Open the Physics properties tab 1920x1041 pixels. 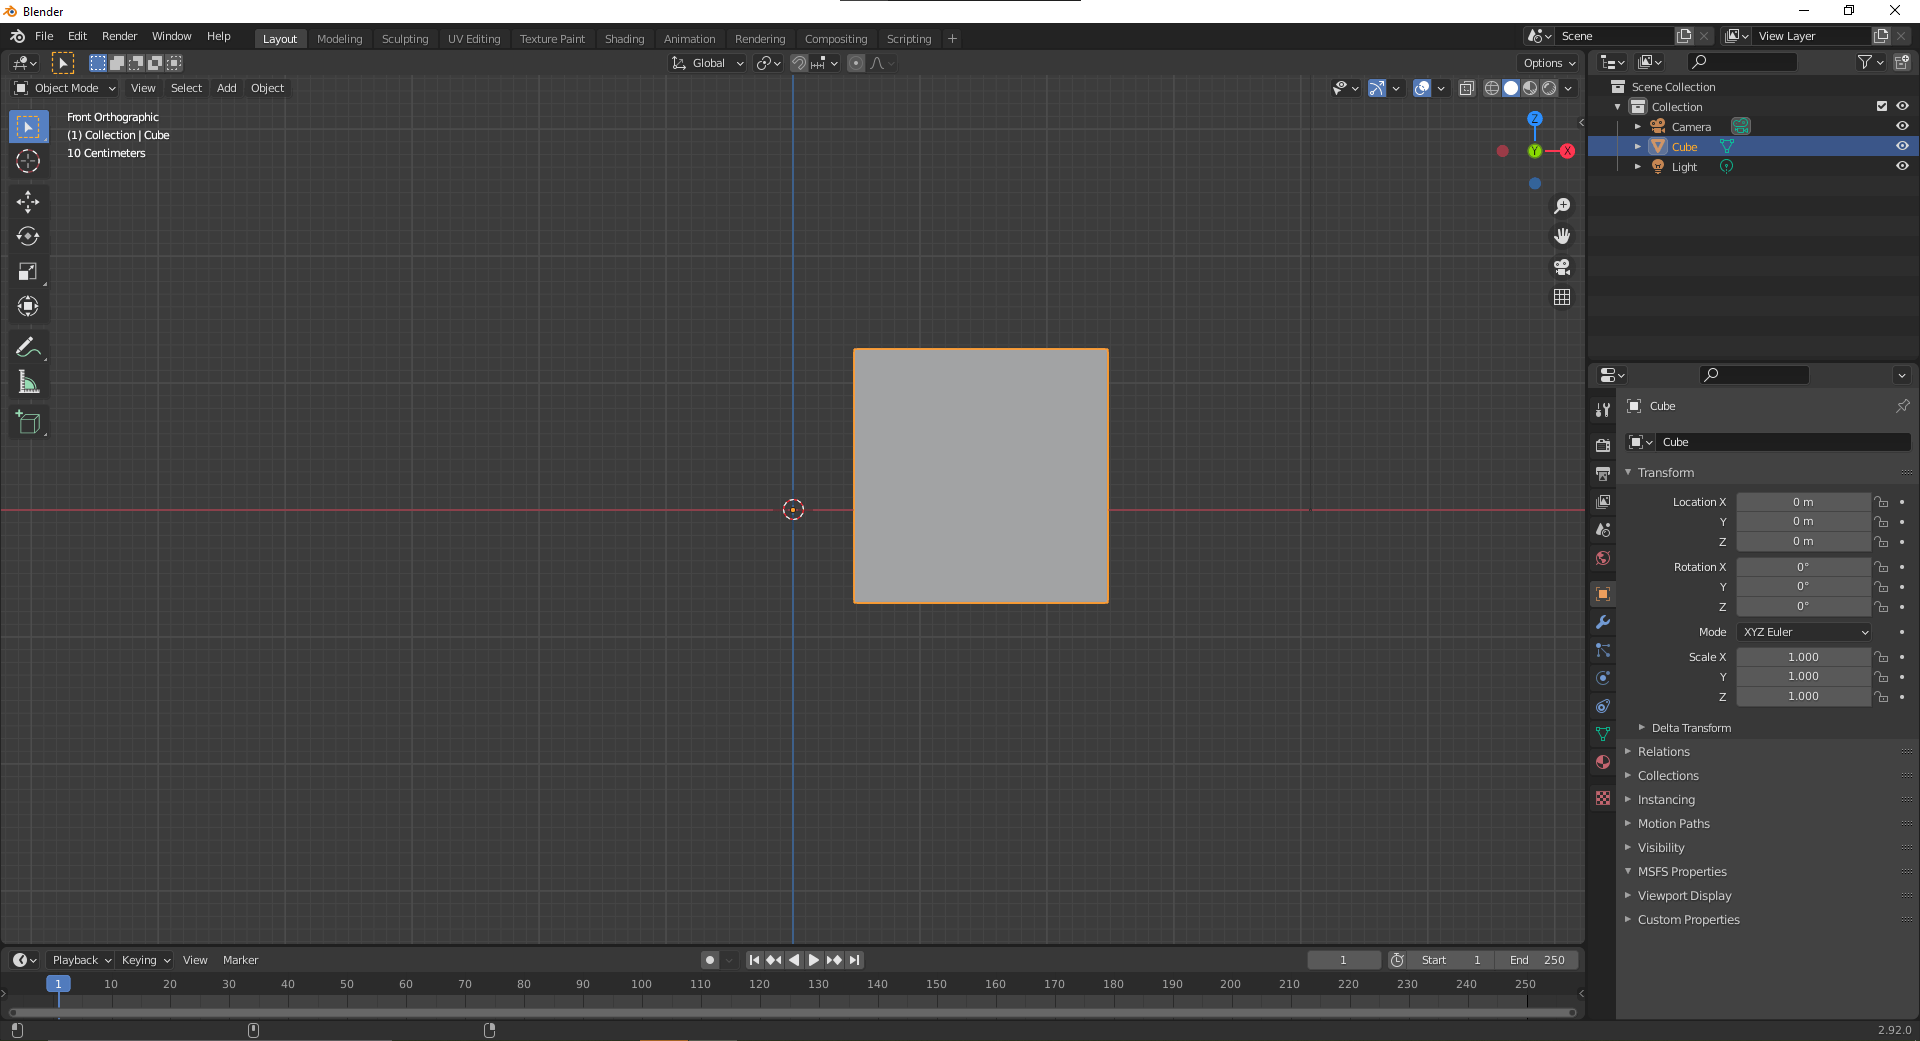click(x=1603, y=678)
